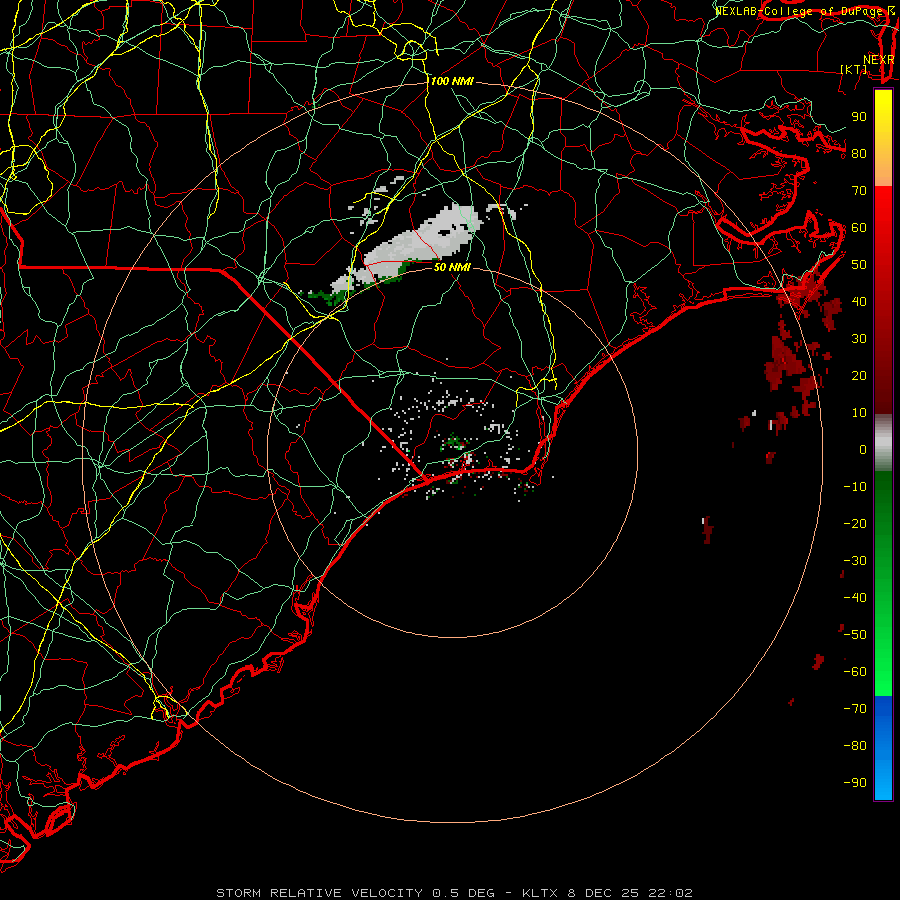Click the positive "90" velocity scale label
Viewport: 900px width, 900px height.
[859, 117]
